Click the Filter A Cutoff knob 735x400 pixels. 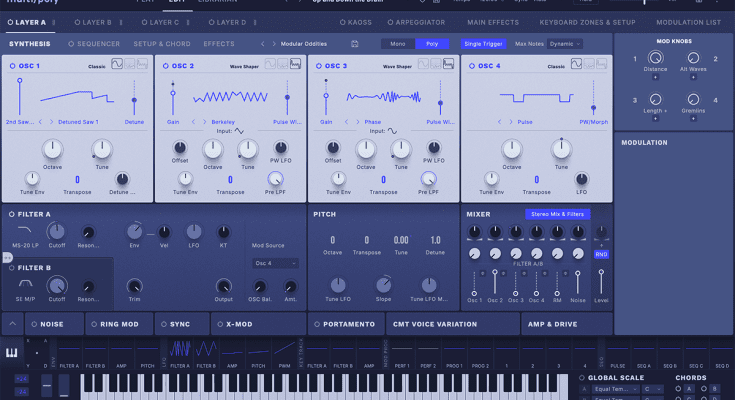point(57,233)
